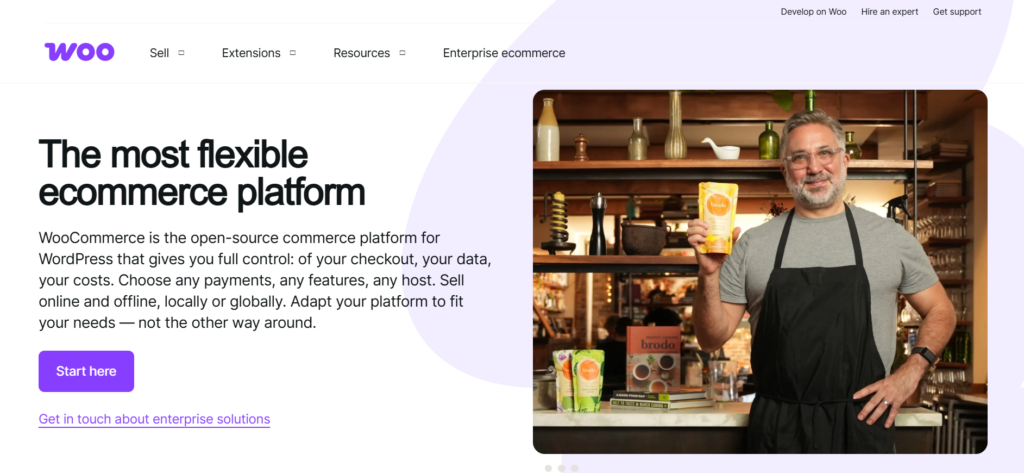
Task: Open the Sell navigation menu label
Action: (159, 53)
